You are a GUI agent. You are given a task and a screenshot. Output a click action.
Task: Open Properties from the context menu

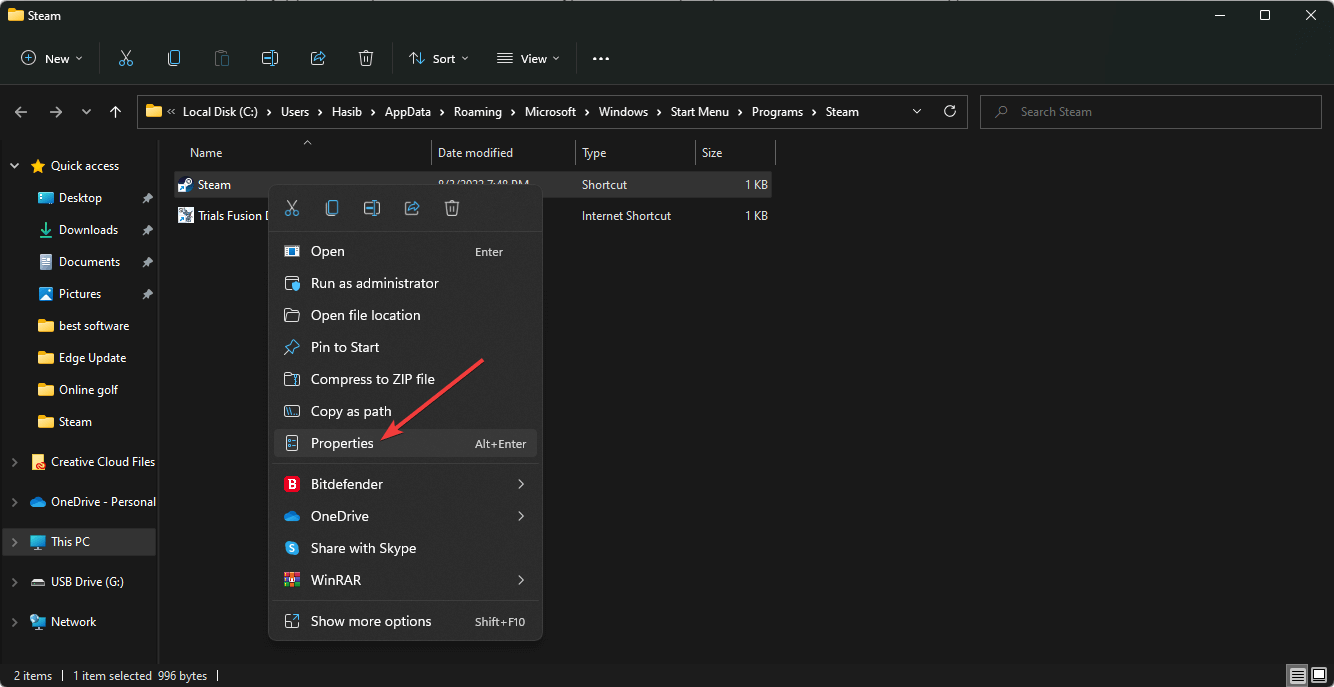pos(406,443)
